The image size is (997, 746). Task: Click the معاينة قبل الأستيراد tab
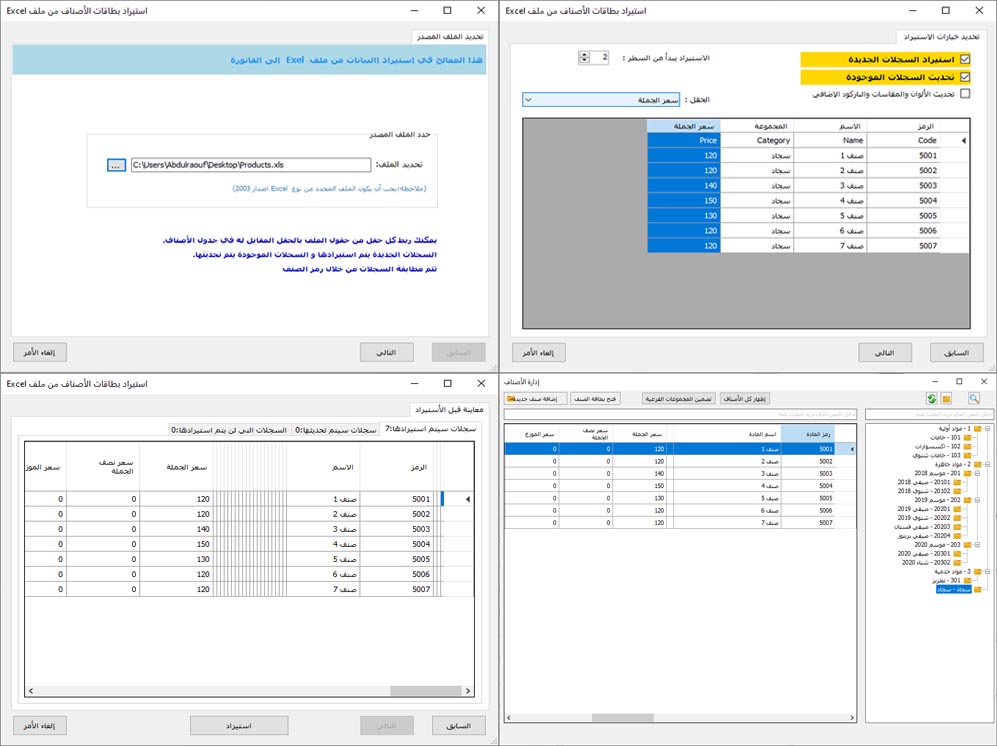pos(449,409)
